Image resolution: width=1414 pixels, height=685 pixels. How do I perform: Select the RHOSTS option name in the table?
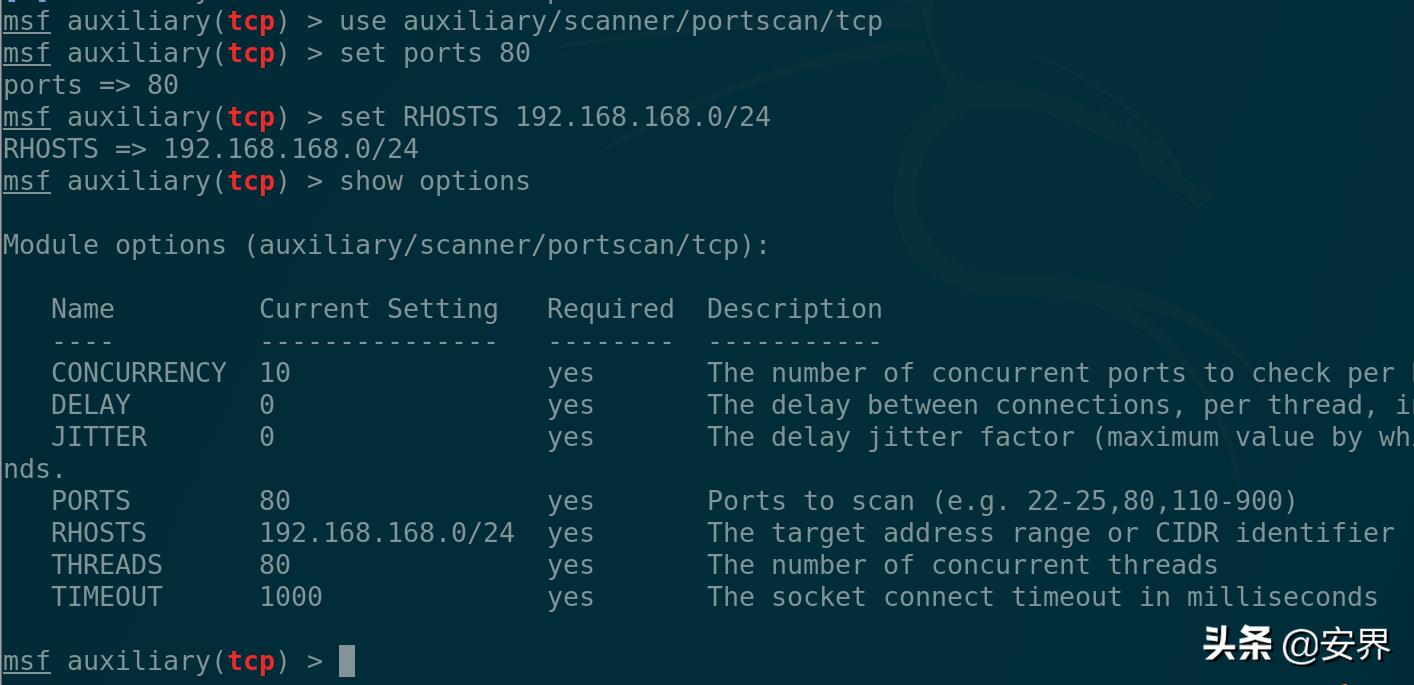point(99,533)
